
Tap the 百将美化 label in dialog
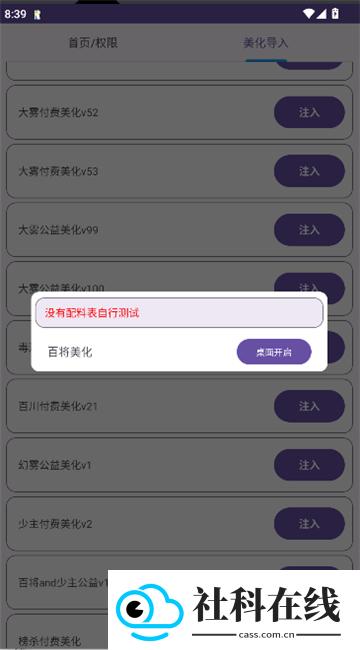pos(70,352)
